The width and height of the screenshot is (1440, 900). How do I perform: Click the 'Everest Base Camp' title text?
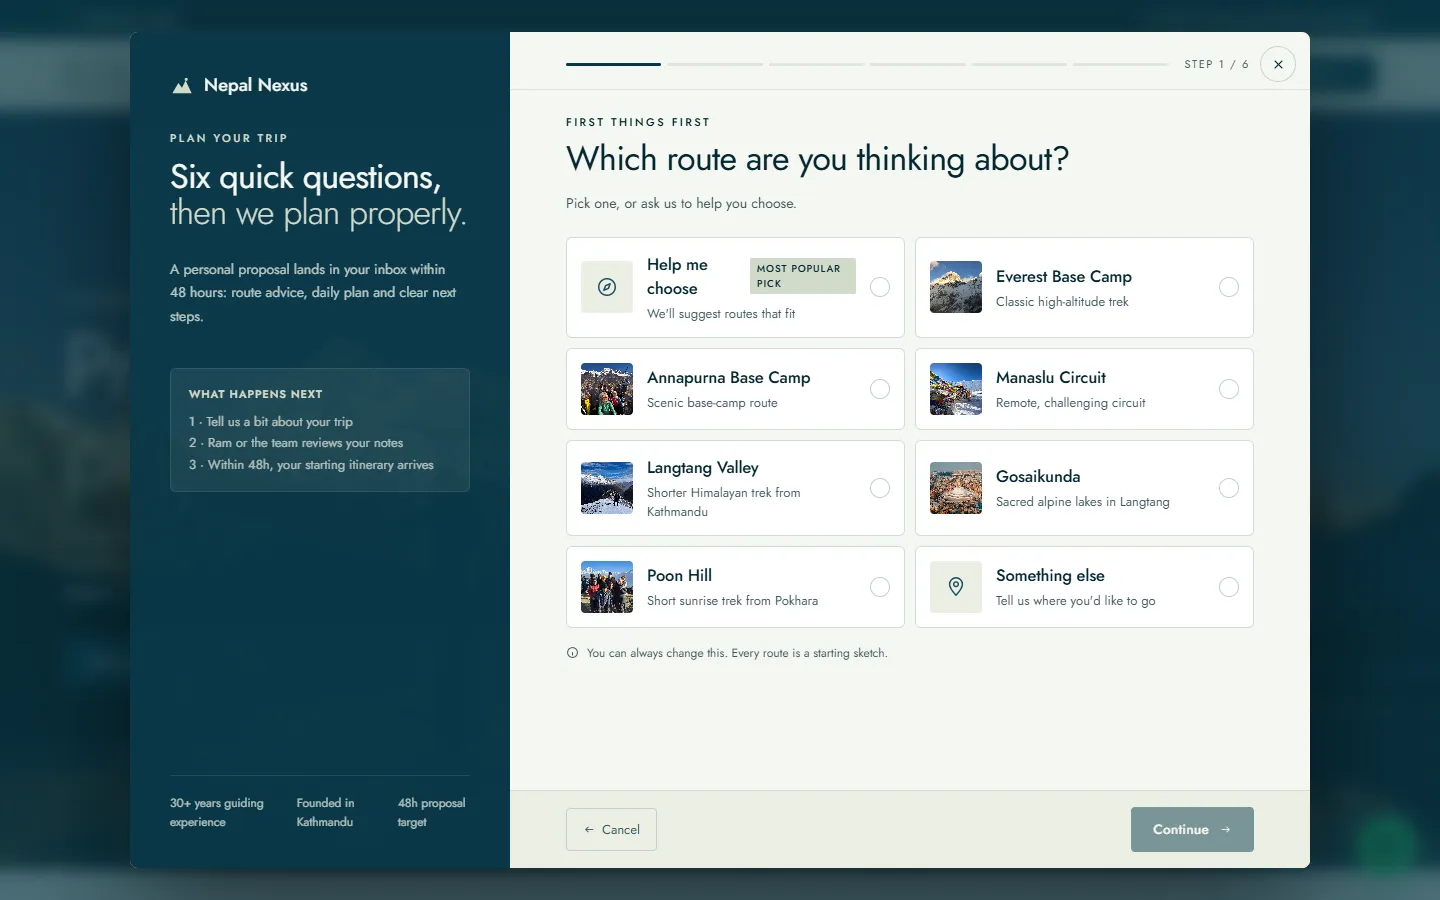pyautogui.click(x=1064, y=276)
